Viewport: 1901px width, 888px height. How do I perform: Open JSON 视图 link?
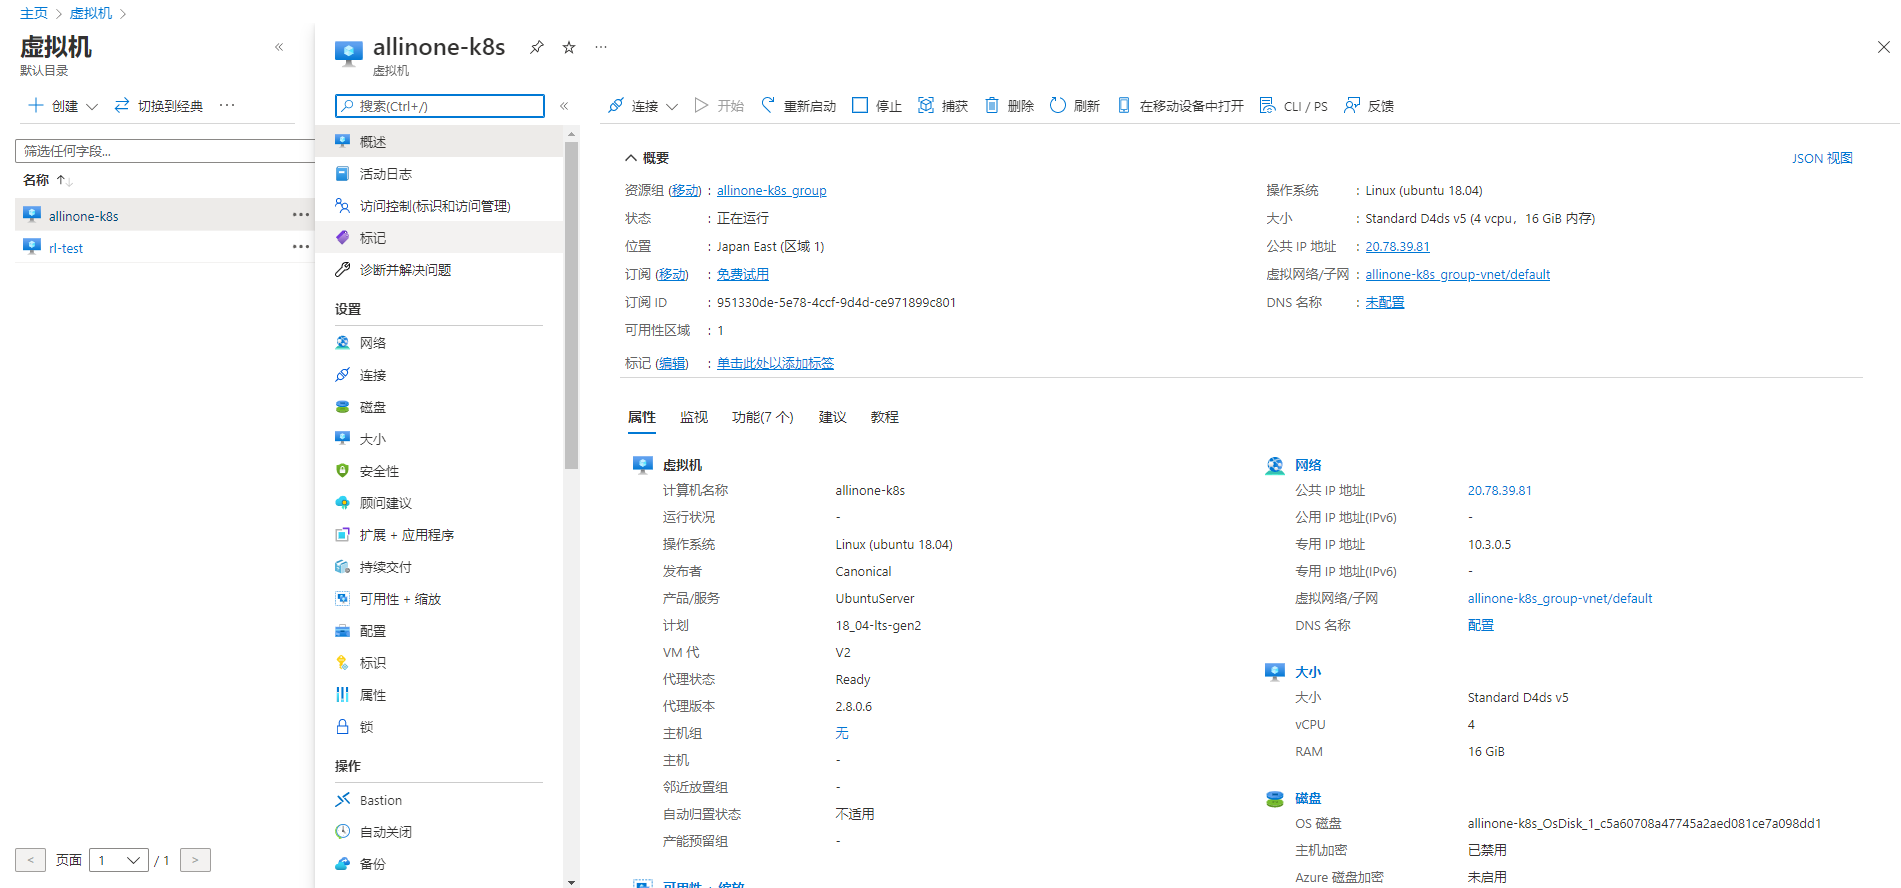pyautogui.click(x=1822, y=158)
